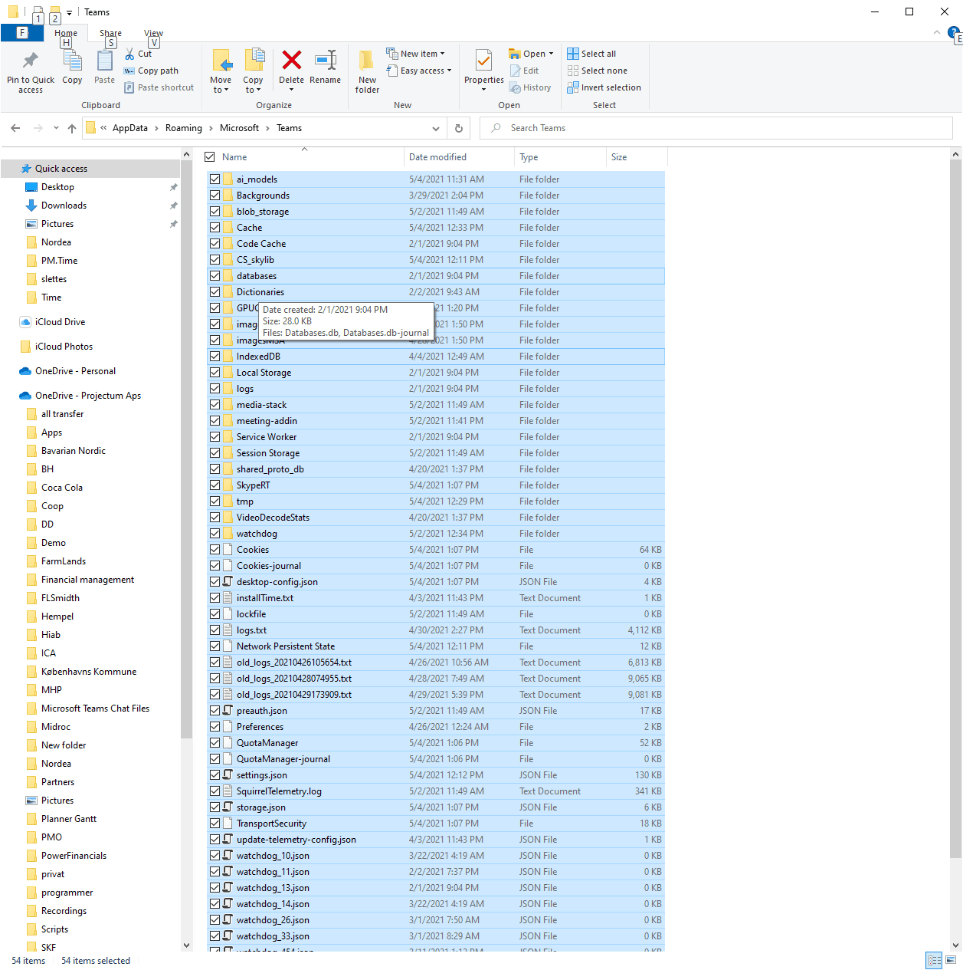
Task: Open Downloads in Quick access
Action: 64,205
